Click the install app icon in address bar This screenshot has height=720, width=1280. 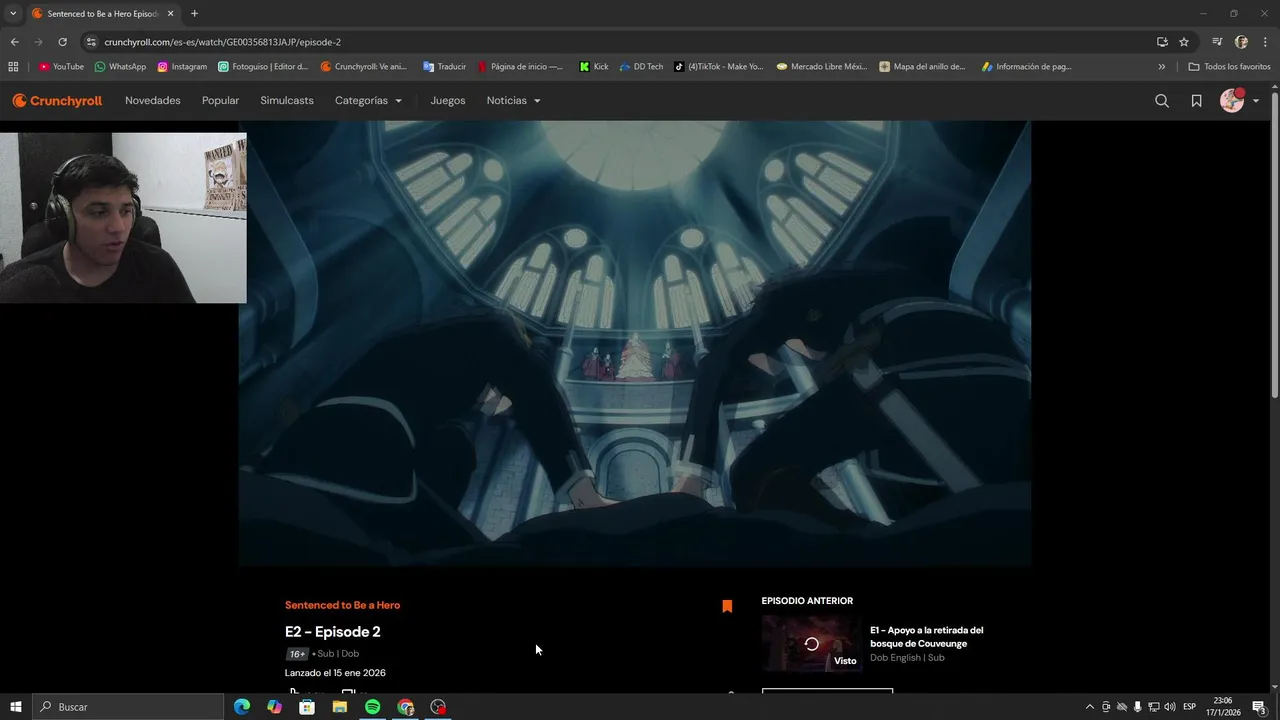coord(1162,42)
